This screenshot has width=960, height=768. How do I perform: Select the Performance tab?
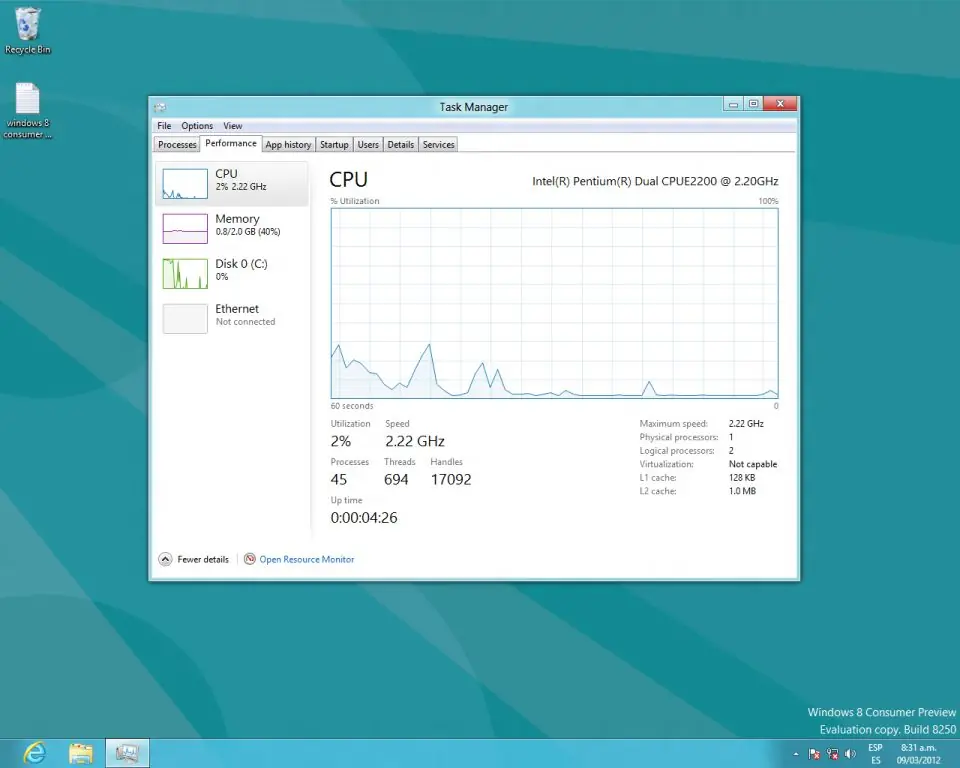[231, 143]
